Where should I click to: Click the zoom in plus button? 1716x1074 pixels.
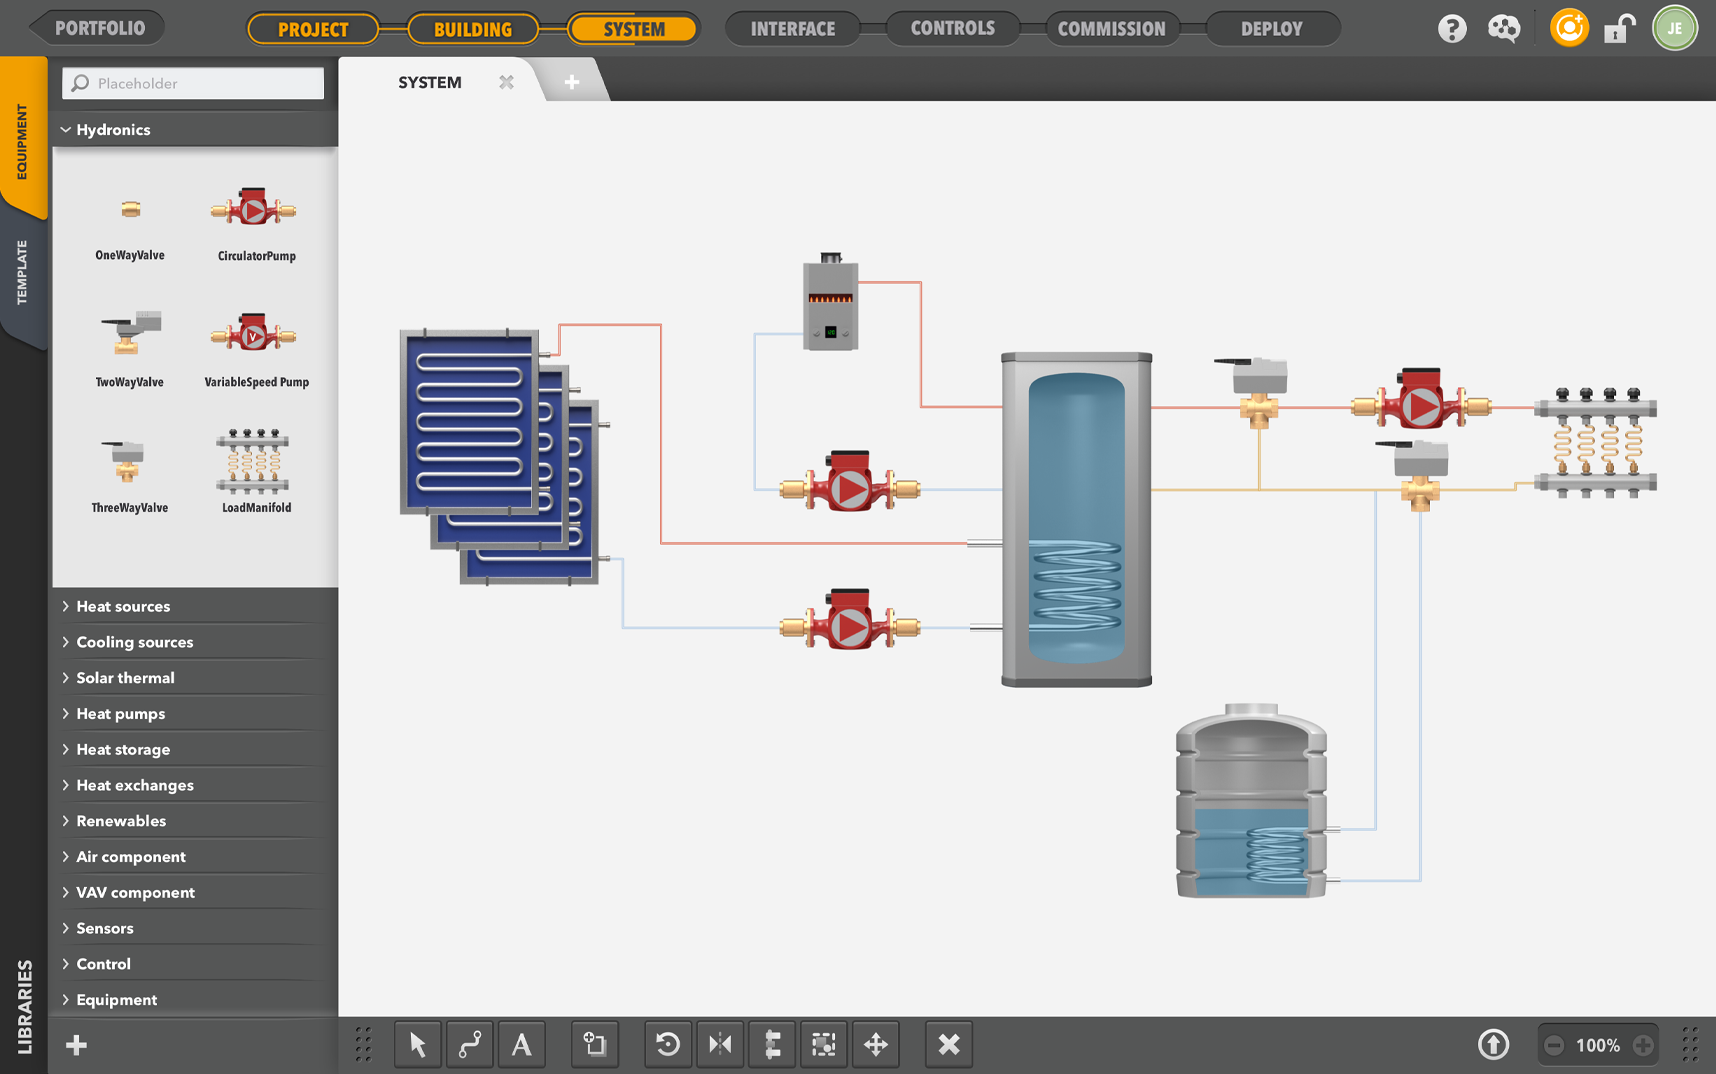1642,1045
